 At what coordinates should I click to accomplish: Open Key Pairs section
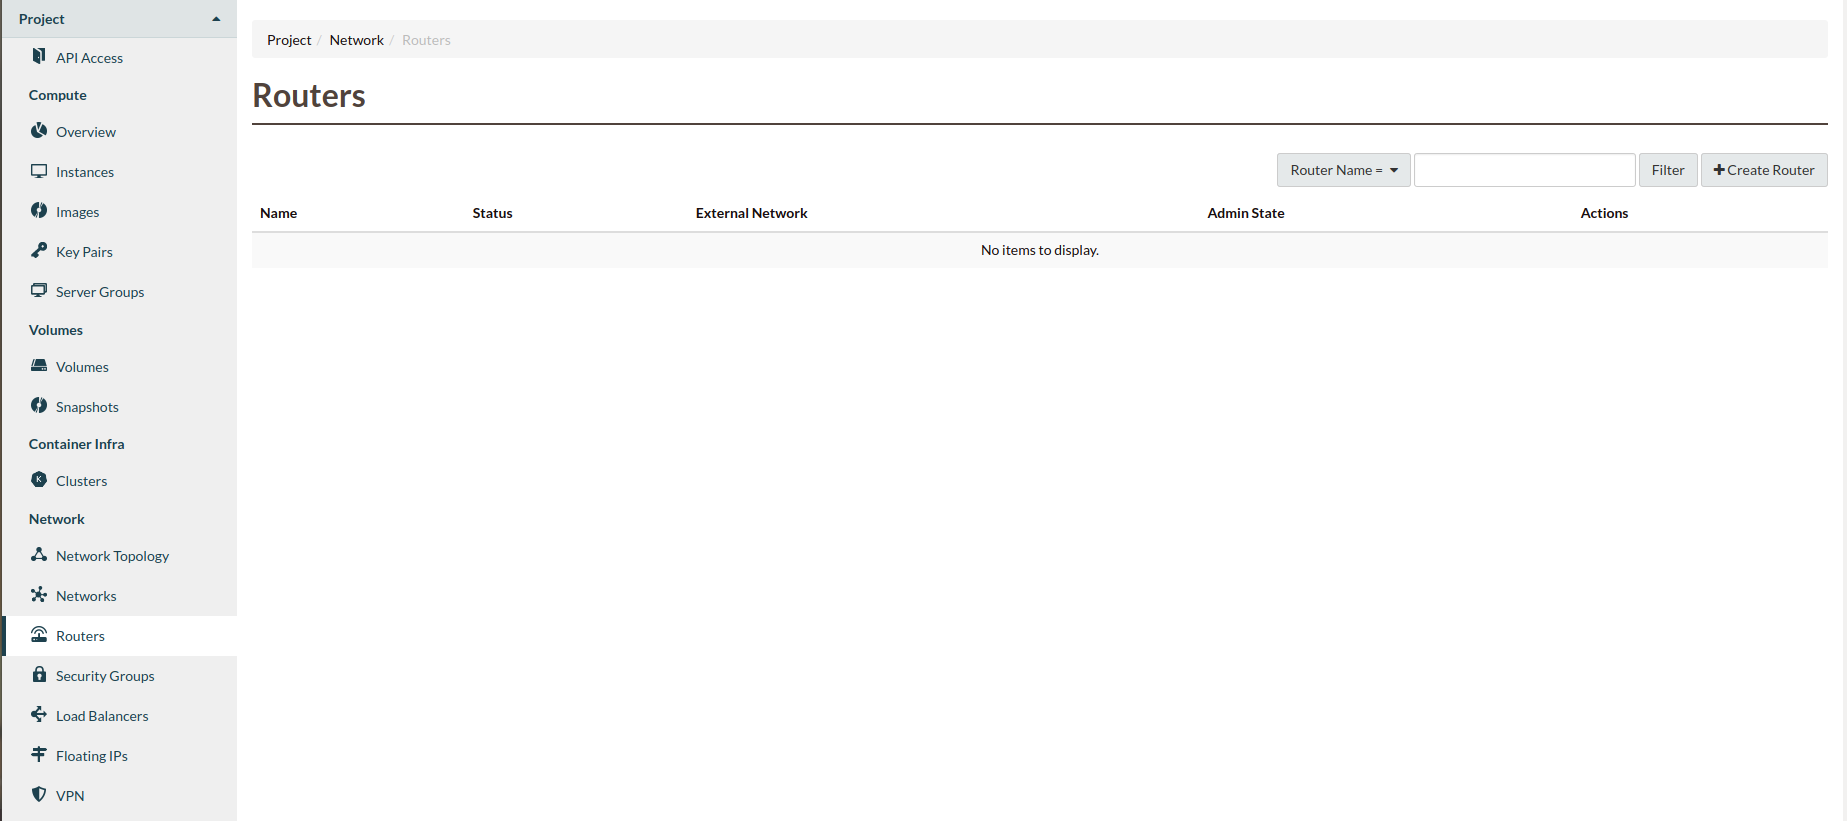[84, 252]
